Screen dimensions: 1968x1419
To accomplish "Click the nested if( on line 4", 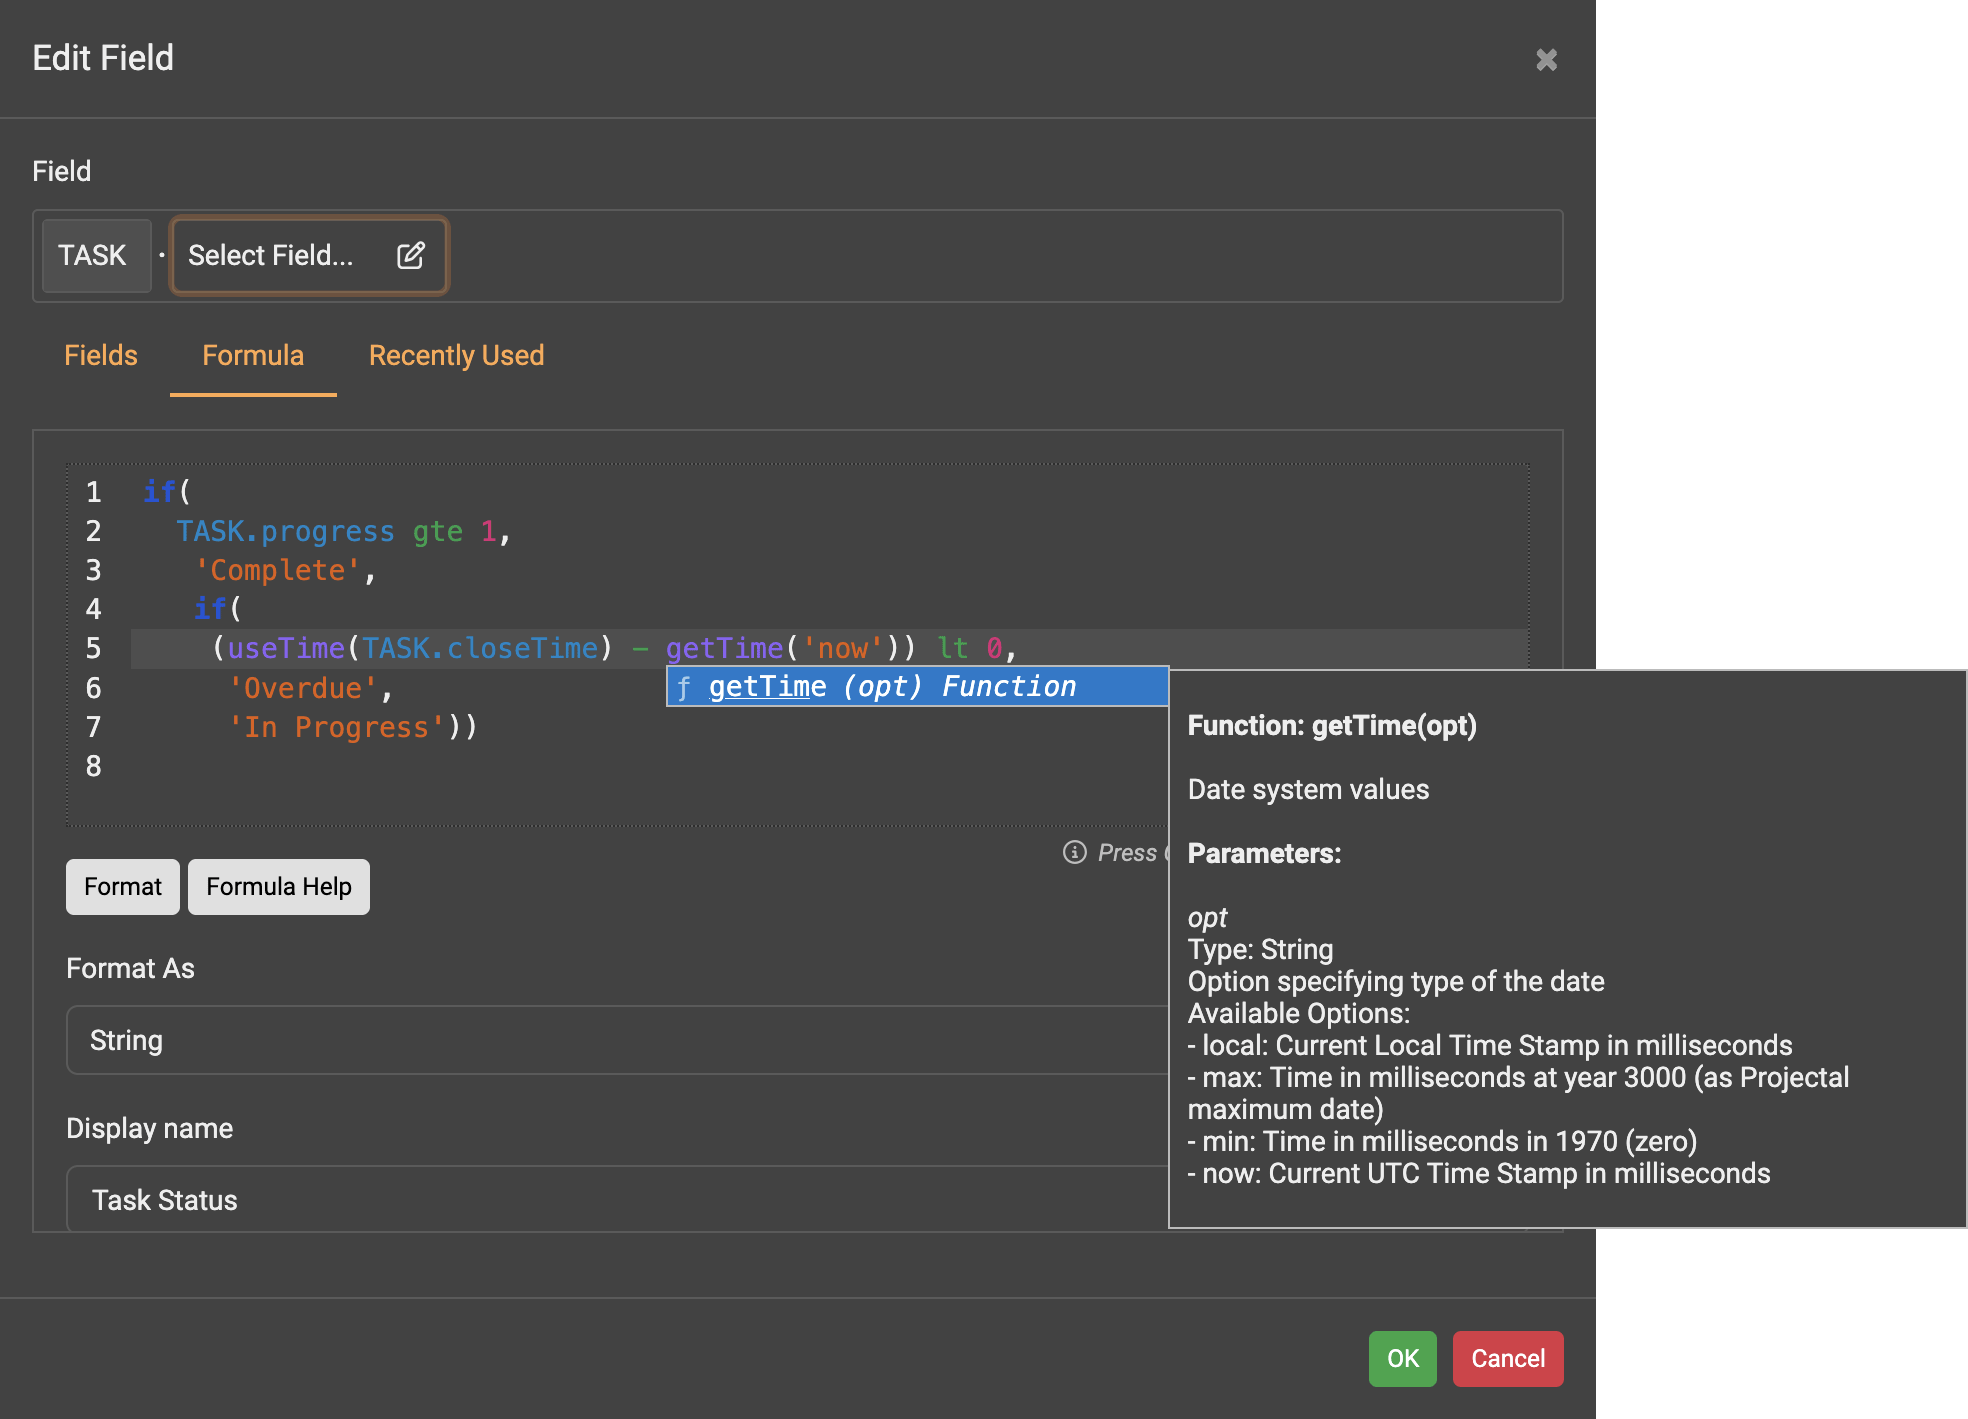I will [x=218, y=609].
